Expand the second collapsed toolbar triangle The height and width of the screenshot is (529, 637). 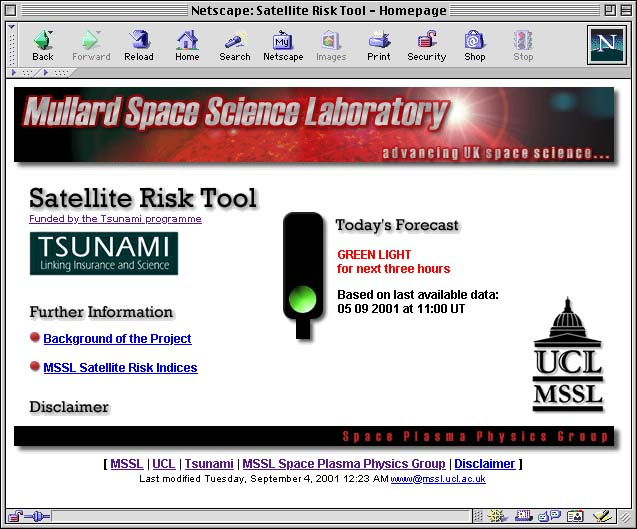46,73
